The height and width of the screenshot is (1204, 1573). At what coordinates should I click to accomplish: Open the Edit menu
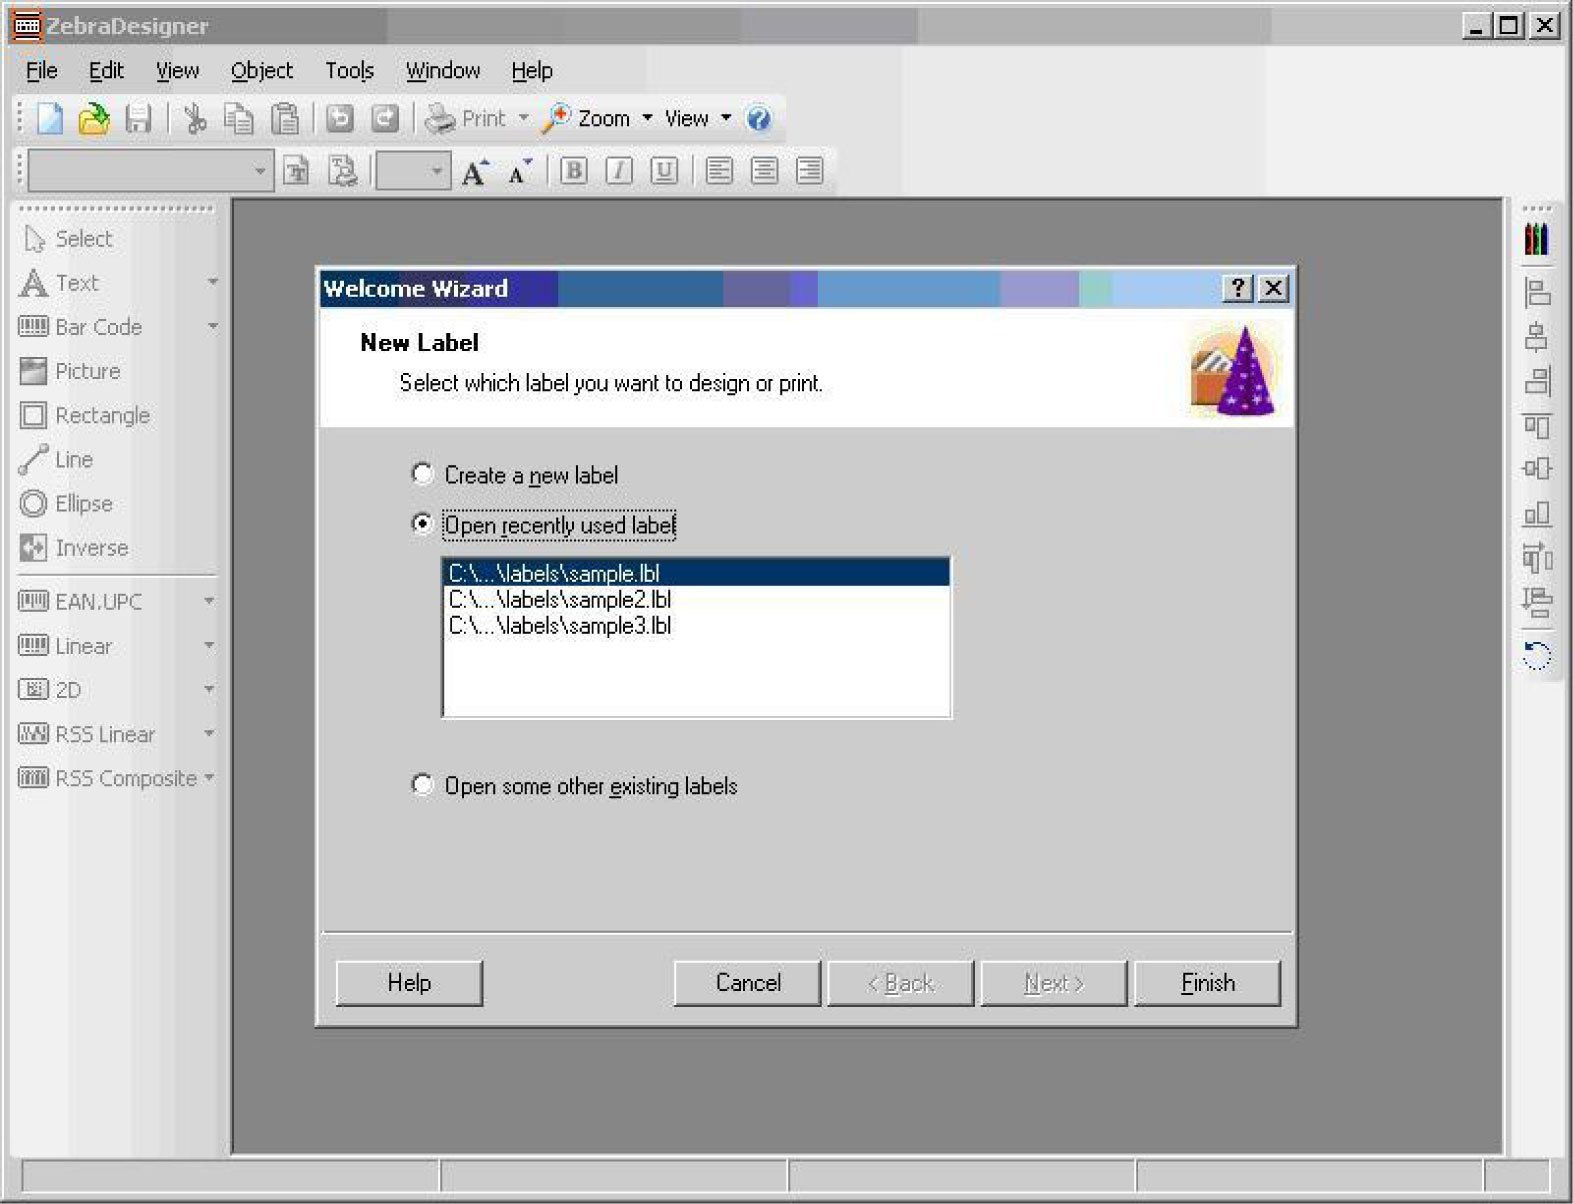pyautogui.click(x=106, y=71)
